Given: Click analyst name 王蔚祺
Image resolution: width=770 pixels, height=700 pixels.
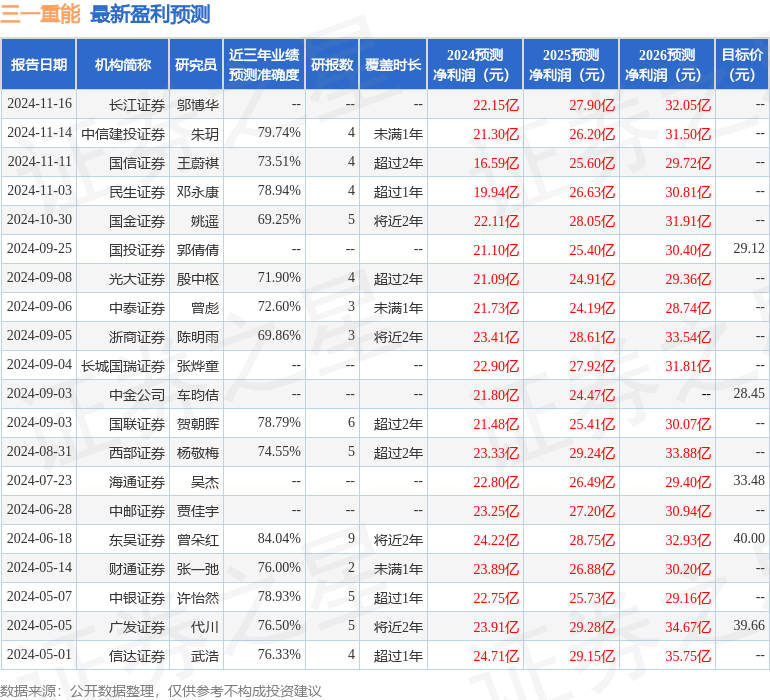Looking at the screenshot, I should coord(198,163).
